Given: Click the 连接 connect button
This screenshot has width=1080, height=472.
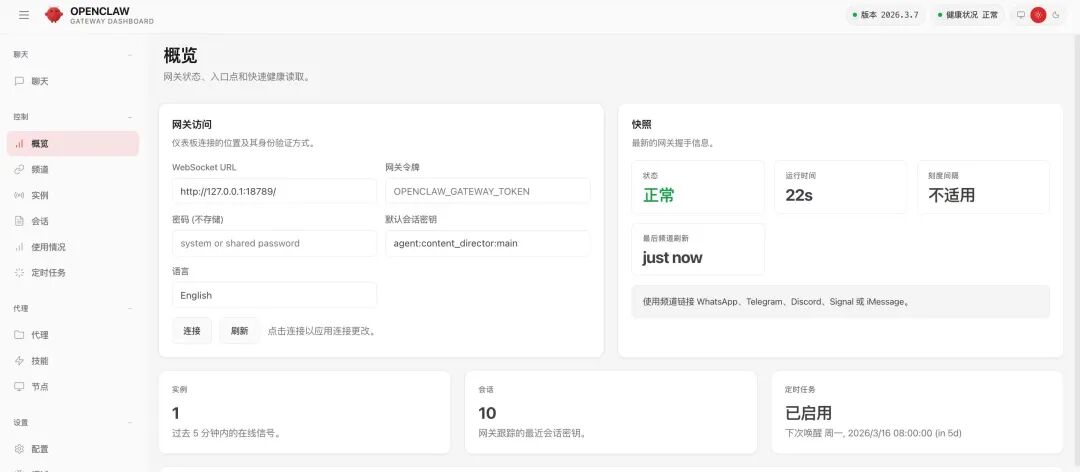Looking at the screenshot, I should pyautogui.click(x=192, y=331).
